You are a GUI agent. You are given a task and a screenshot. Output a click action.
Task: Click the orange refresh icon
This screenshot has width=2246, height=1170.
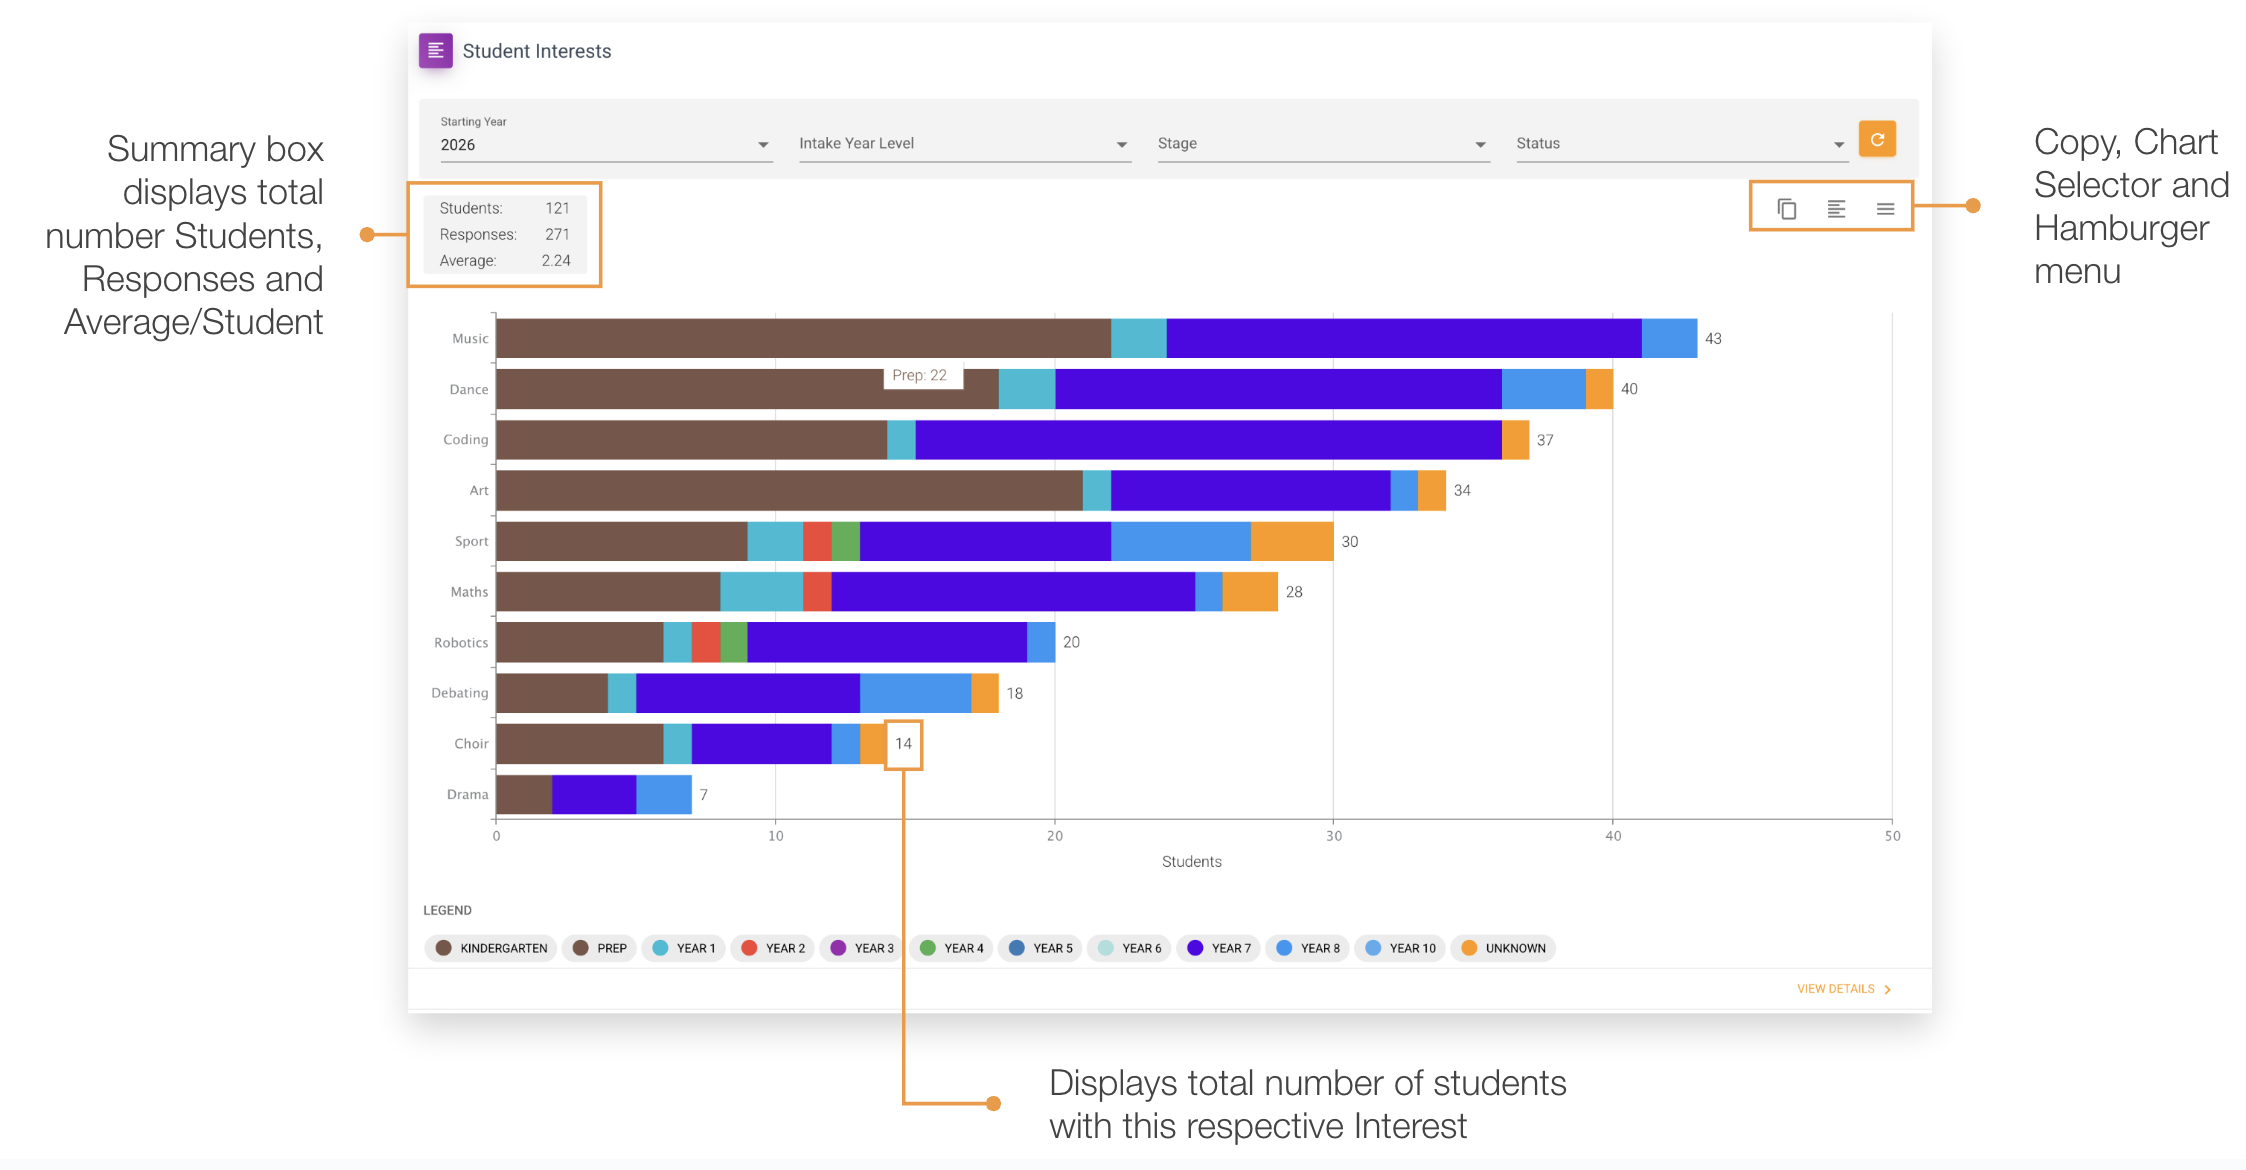1877,139
